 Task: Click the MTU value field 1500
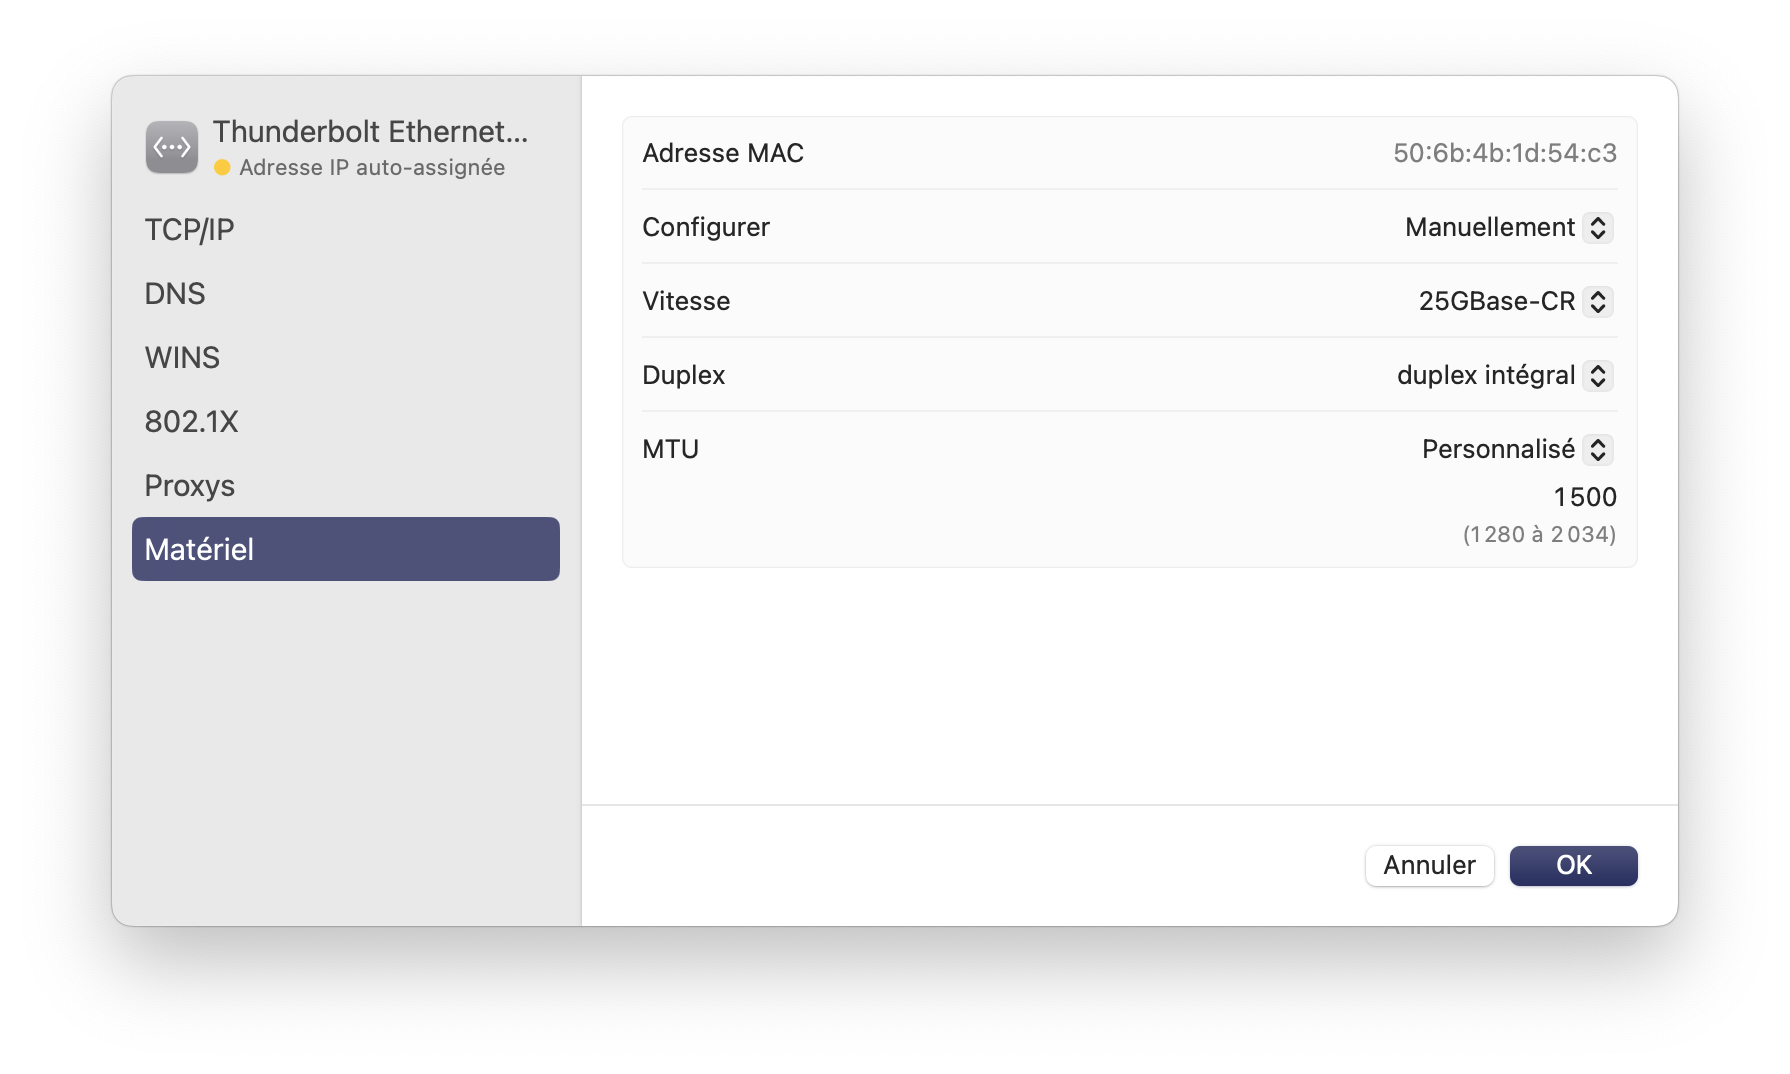tap(1585, 497)
